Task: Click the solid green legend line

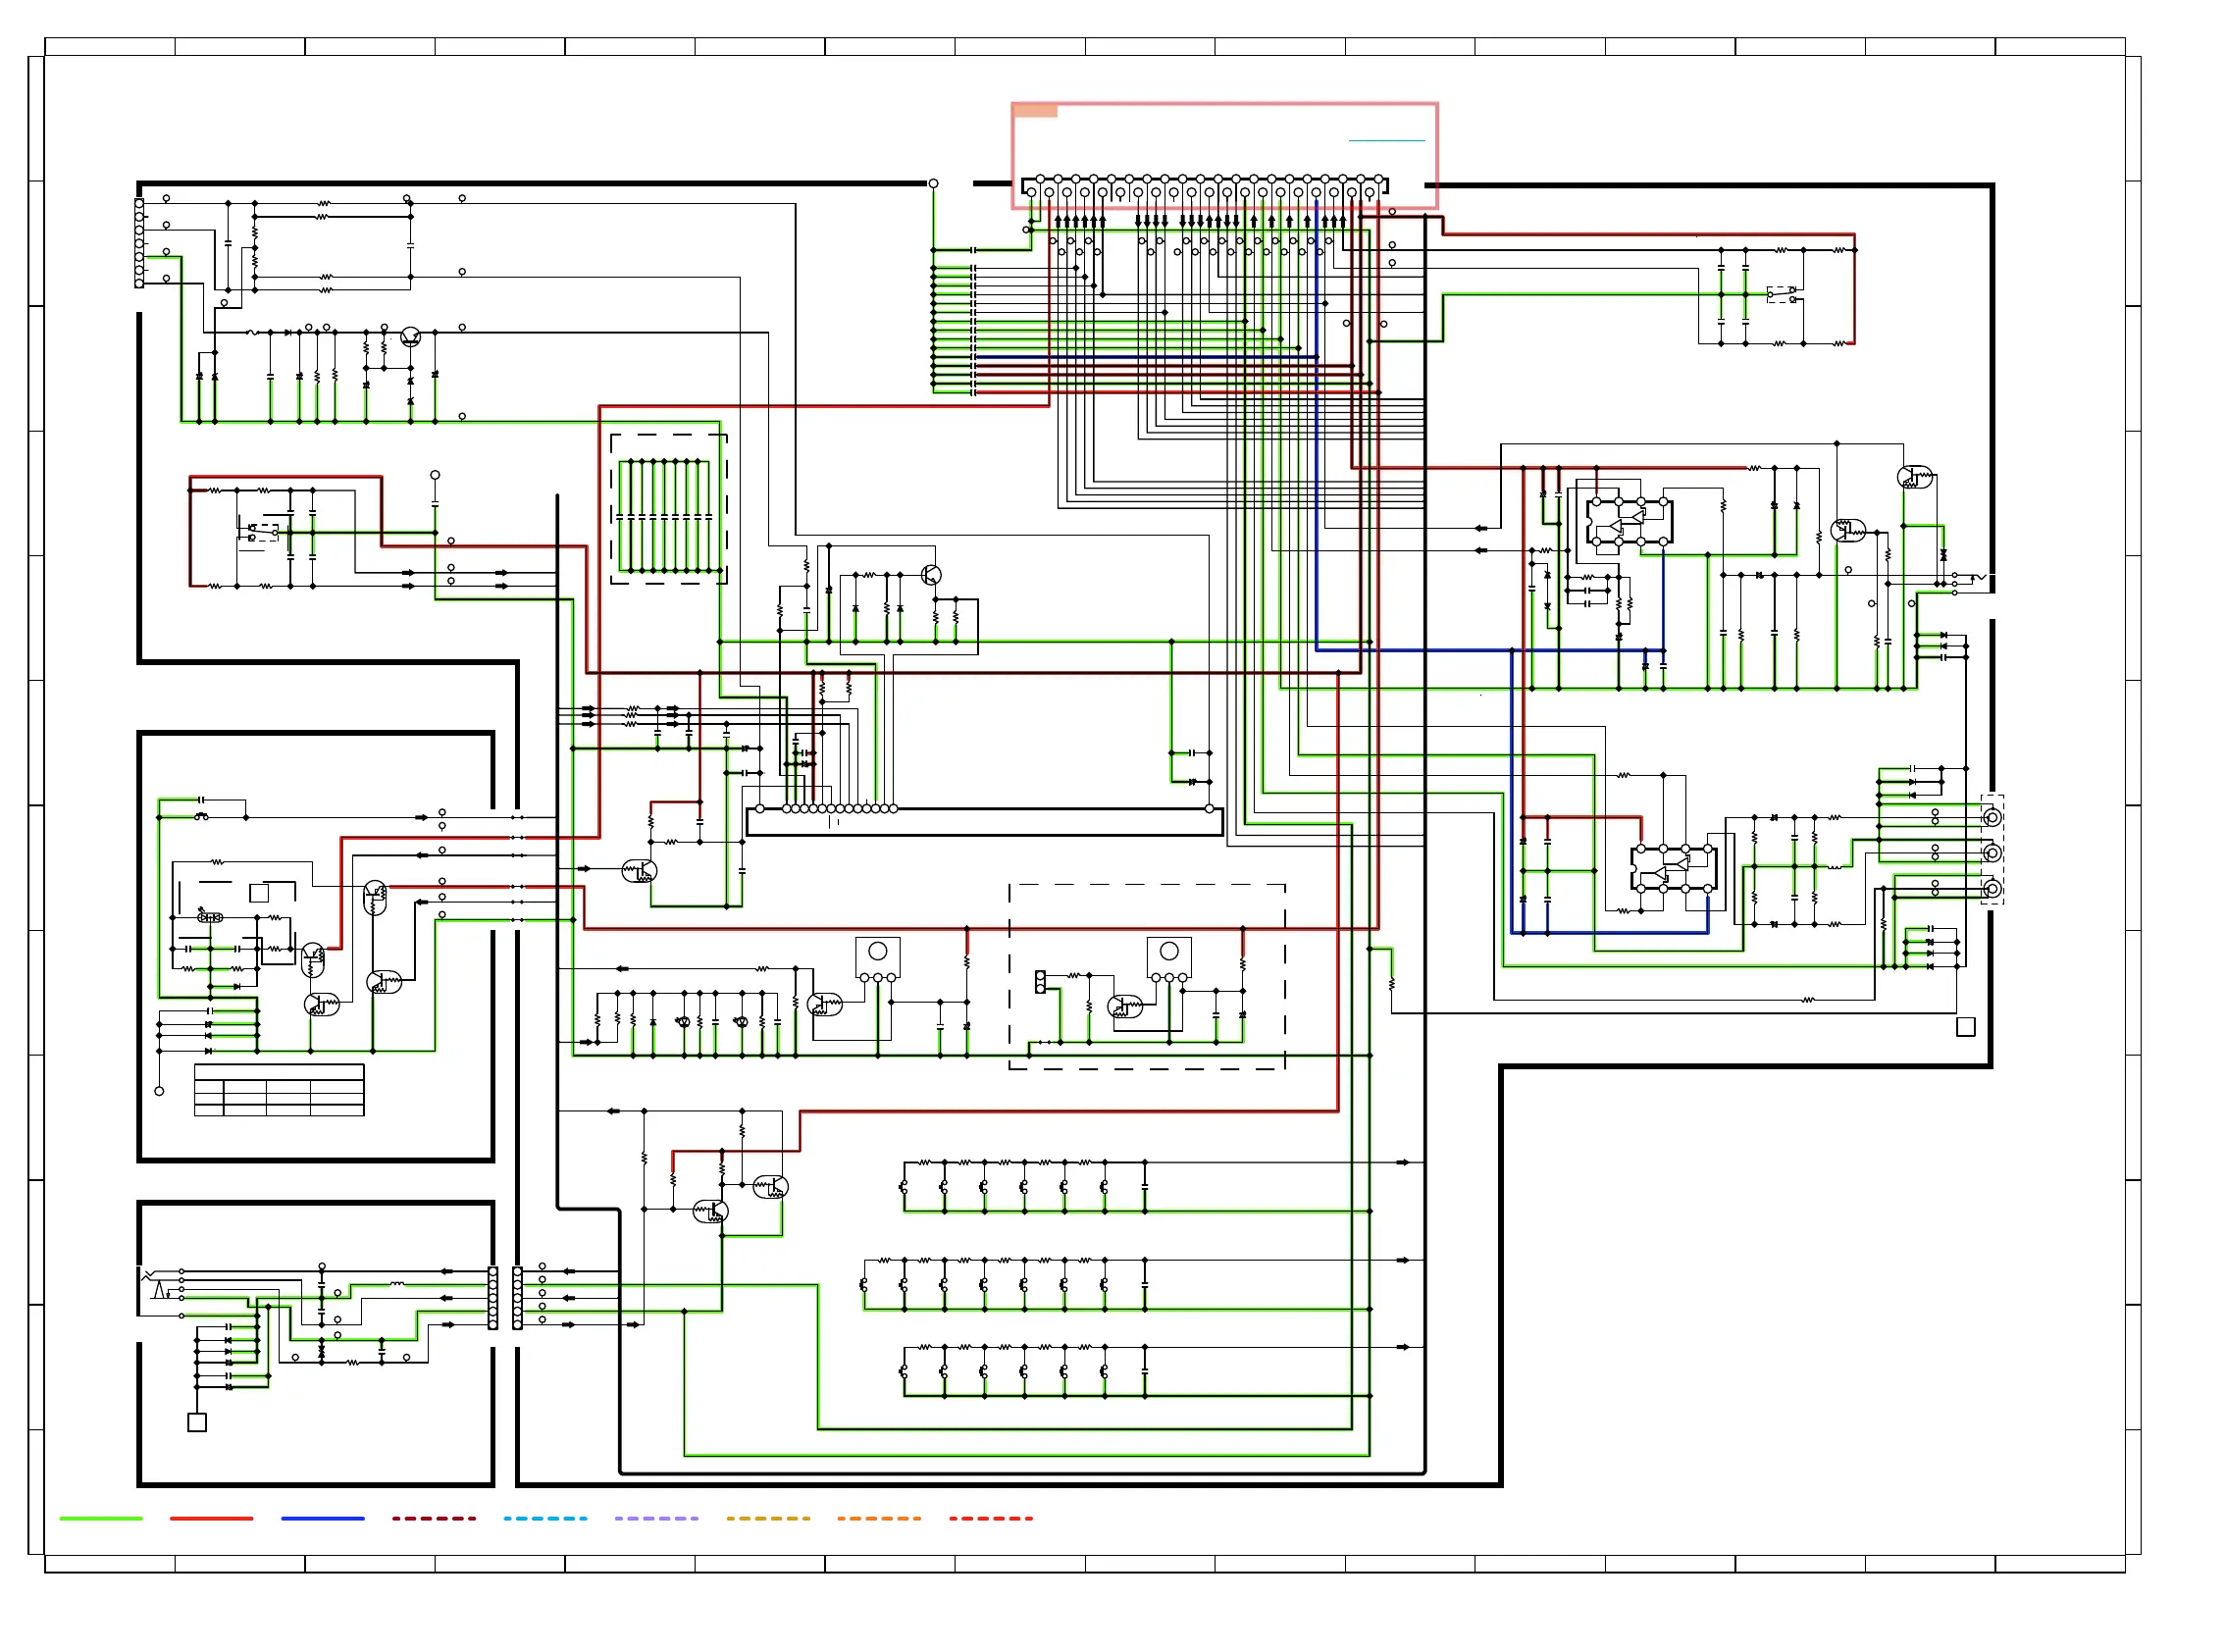Action: pyautogui.click(x=101, y=1518)
